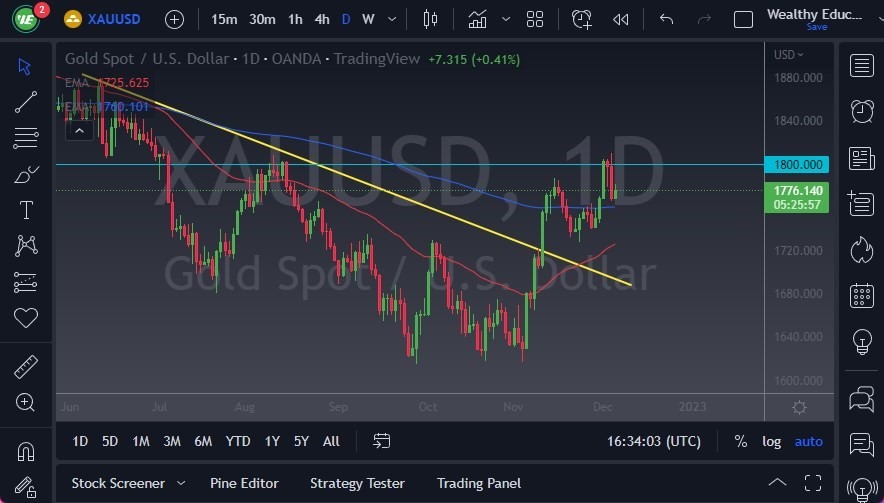Open chart settings gear on time axis
Viewport: 884px width, 503px height.
click(x=799, y=407)
